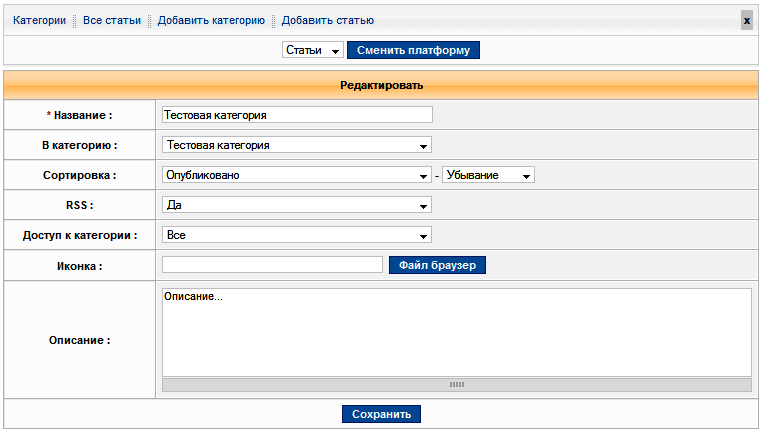The image size is (763, 433).
Task: Expand the В категорию dropdown
Action: 296,145
